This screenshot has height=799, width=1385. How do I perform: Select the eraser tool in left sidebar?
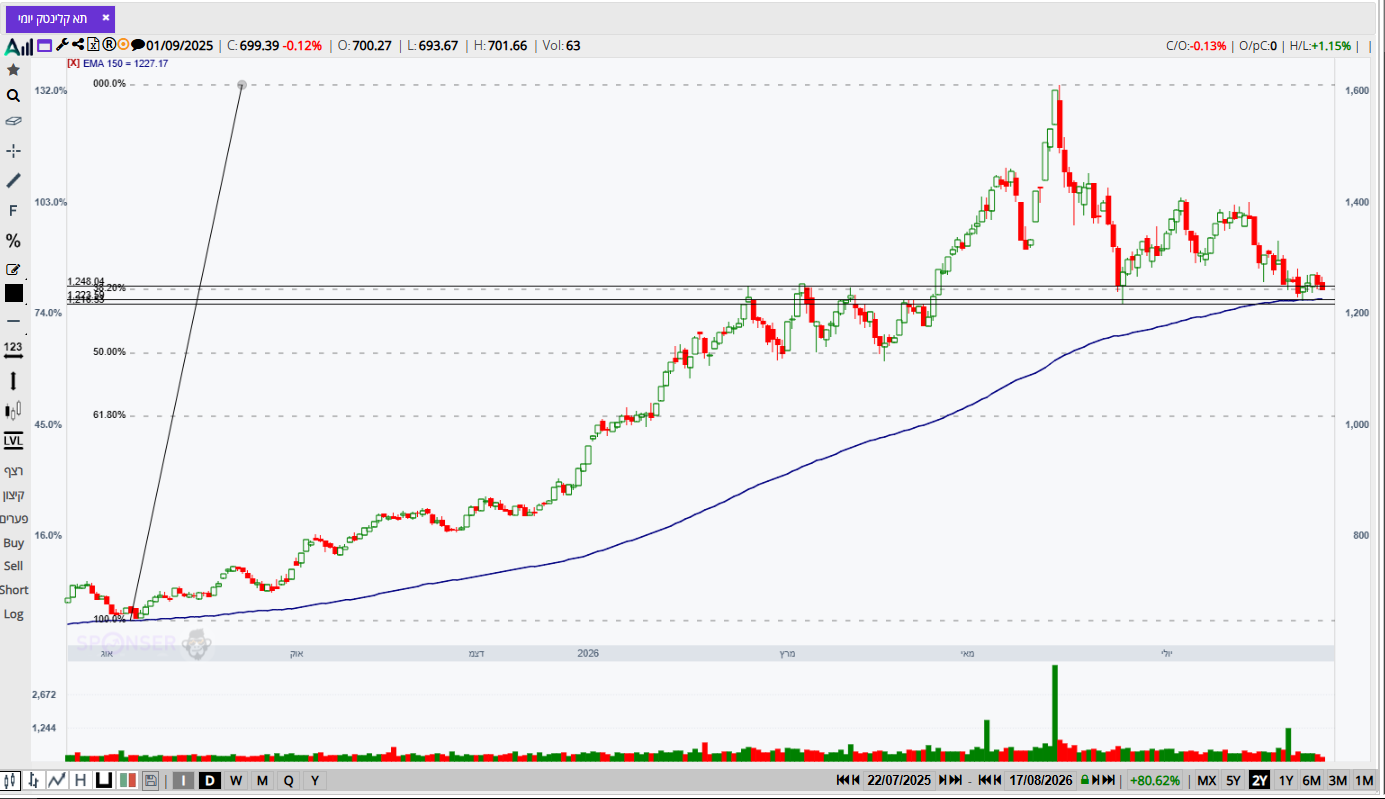pos(13,121)
